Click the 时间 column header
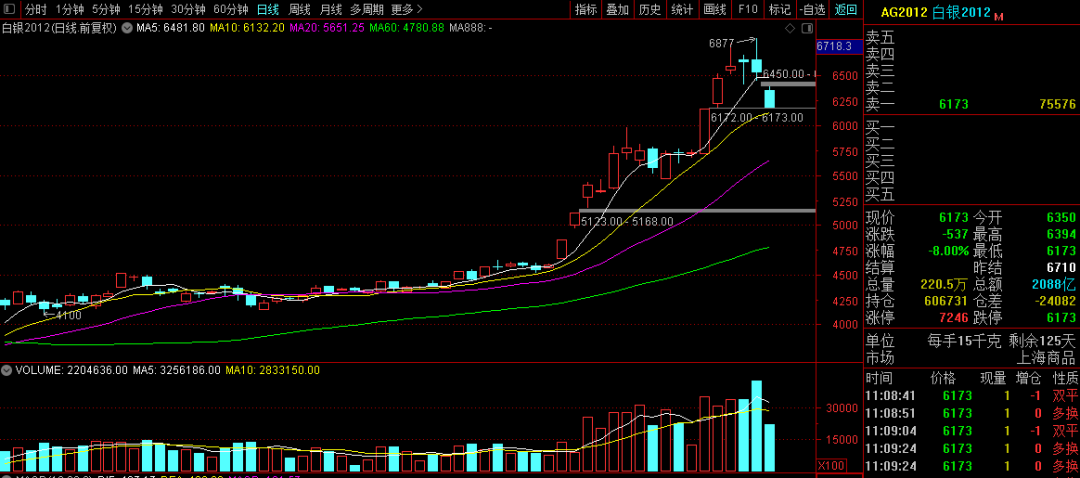Image resolution: width=1080 pixels, height=478 pixels. tap(879, 378)
